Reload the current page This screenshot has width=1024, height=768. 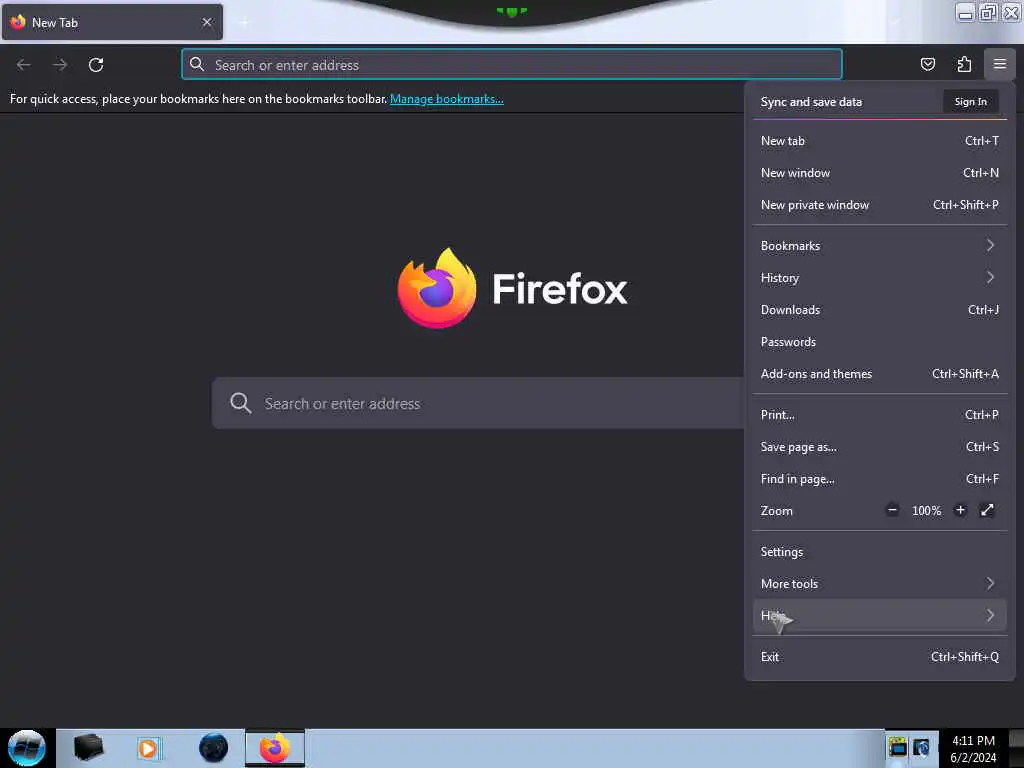(x=96, y=65)
